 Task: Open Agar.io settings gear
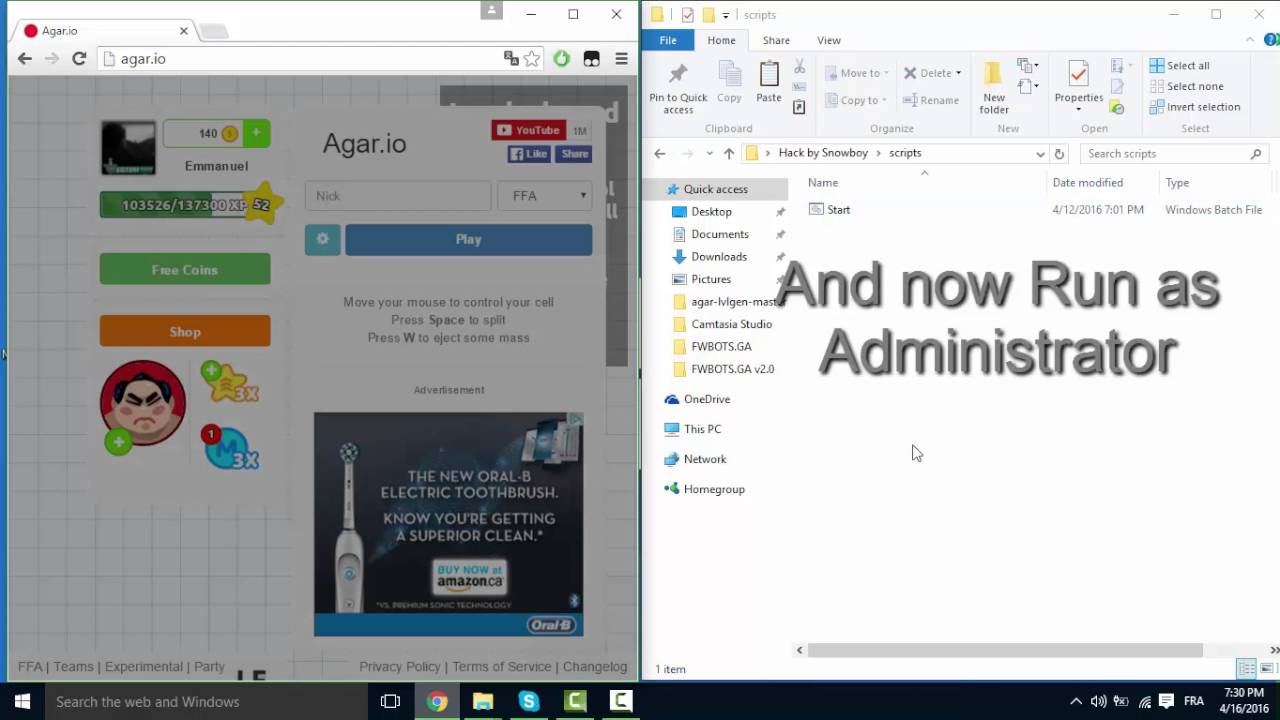pos(322,239)
